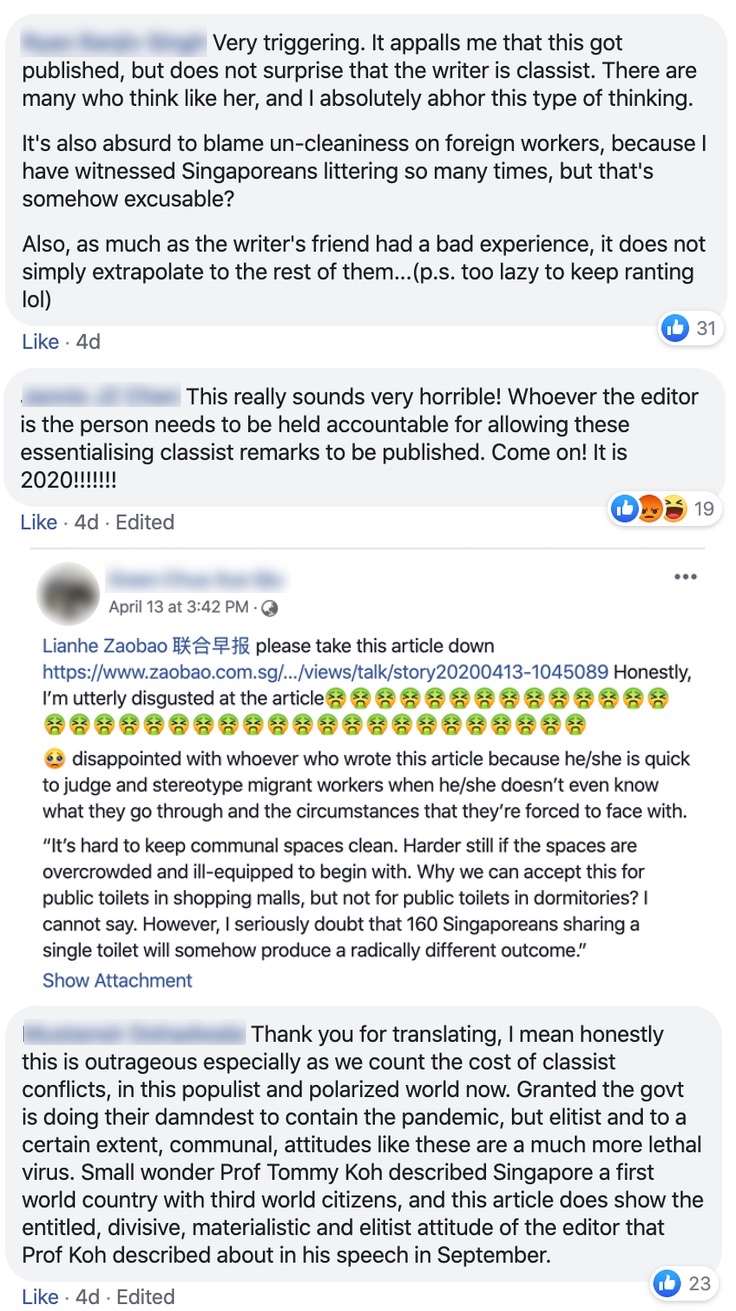The width and height of the screenshot is (736, 1311).
Task: Like the "Very triggering" comment
Action: click(x=40, y=341)
